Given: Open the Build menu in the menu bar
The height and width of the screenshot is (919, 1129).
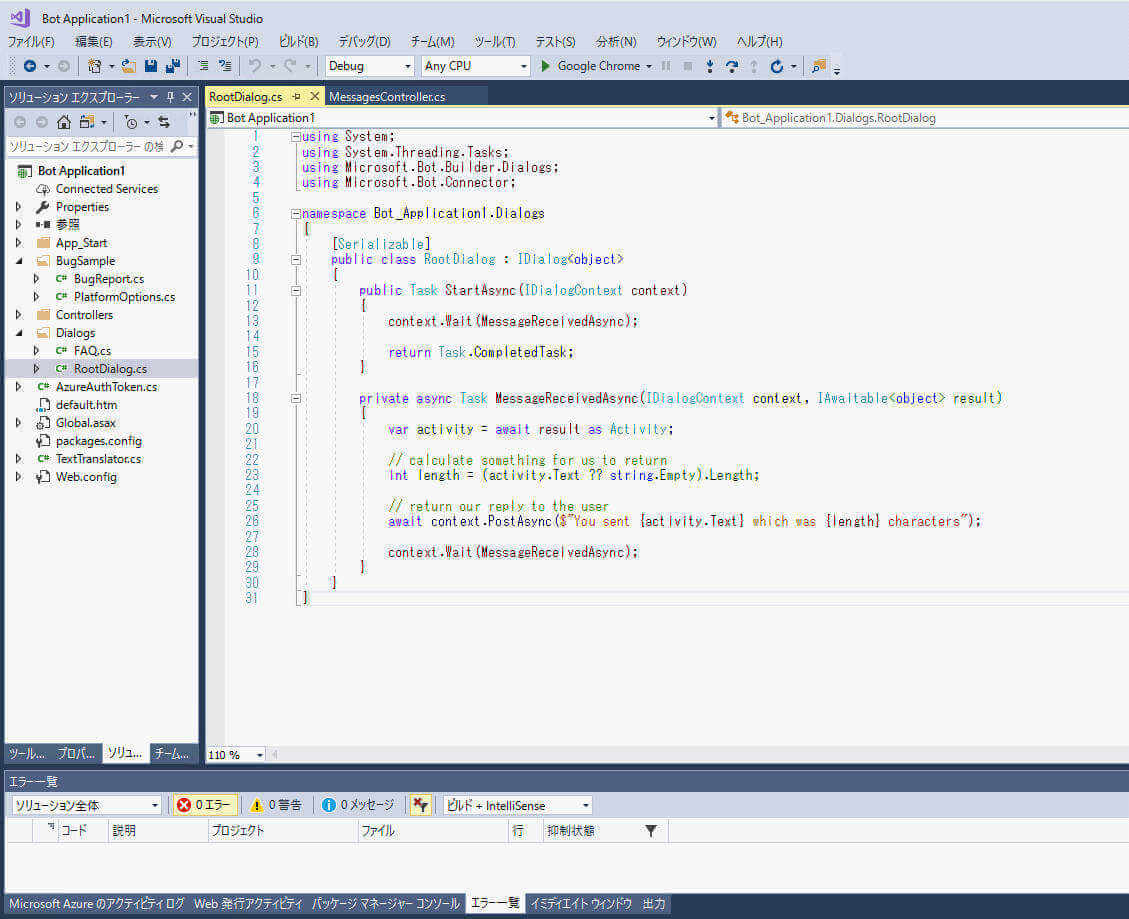Looking at the screenshot, I should [x=298, y=41].
